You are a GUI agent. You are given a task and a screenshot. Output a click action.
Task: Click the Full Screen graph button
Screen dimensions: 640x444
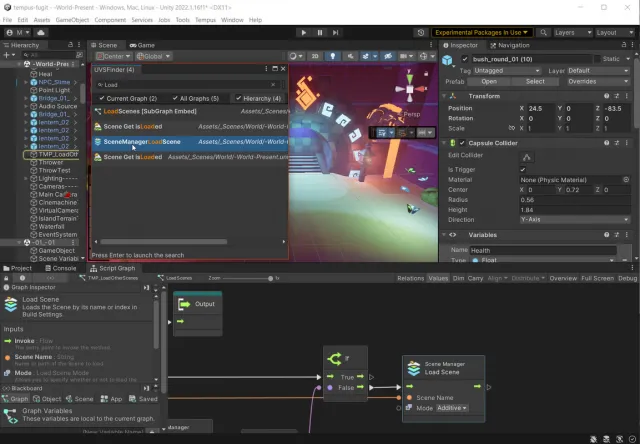coord(597,278)
